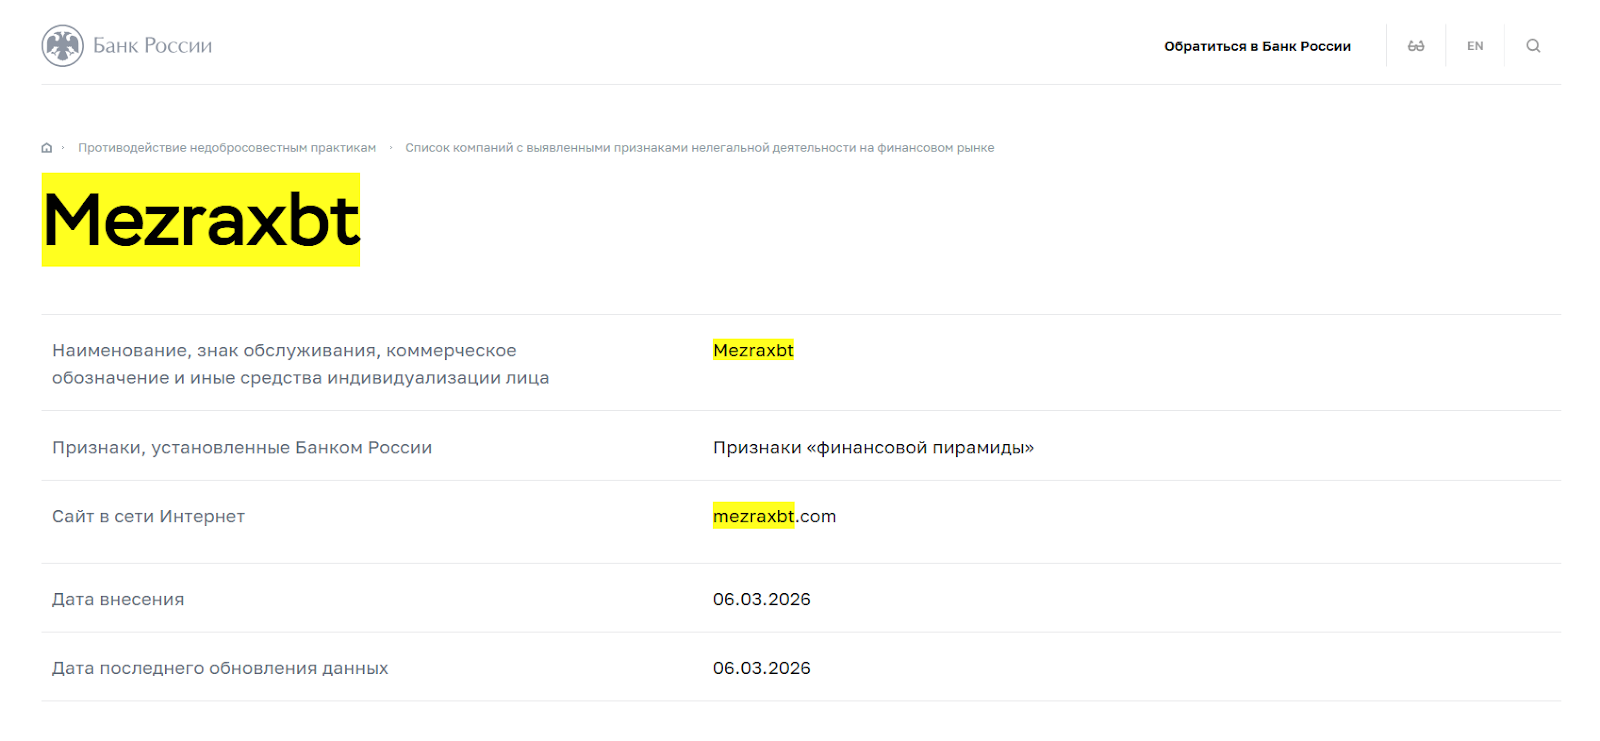Click the Bank of Russia eagle emblem
The image size is (1600, 741).
[x=62, y=46]
